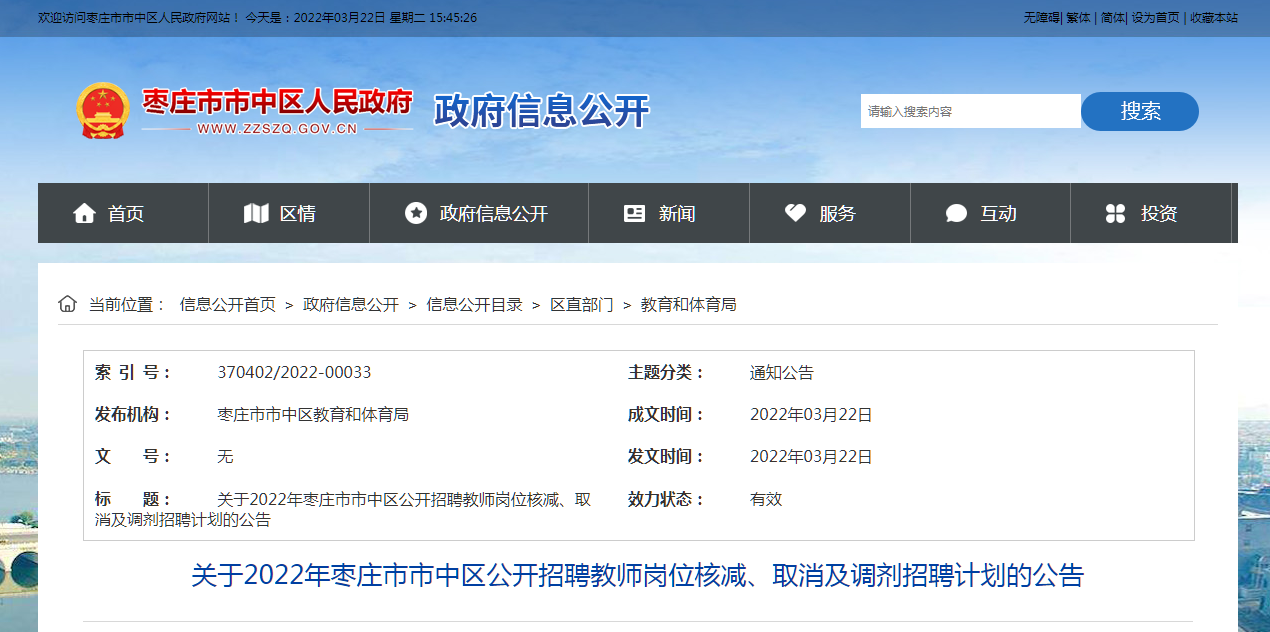Click the news card icon beside 新闻
Image resolution: width=1270 pixels, height=632 pixels.
click(x=634, y=213)
